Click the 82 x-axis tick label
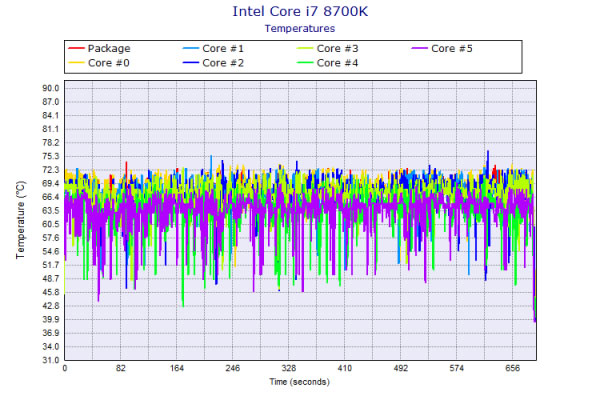The image size is (600, 400). [x=121, y=368]
